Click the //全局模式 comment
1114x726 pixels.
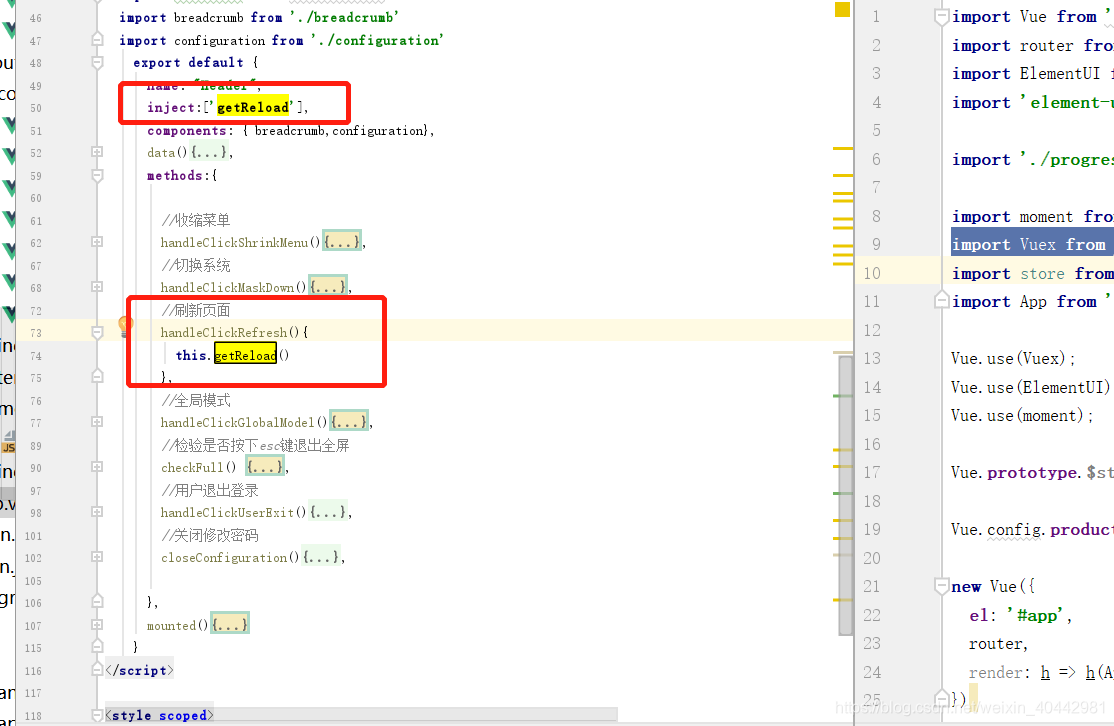click(195, 400)
